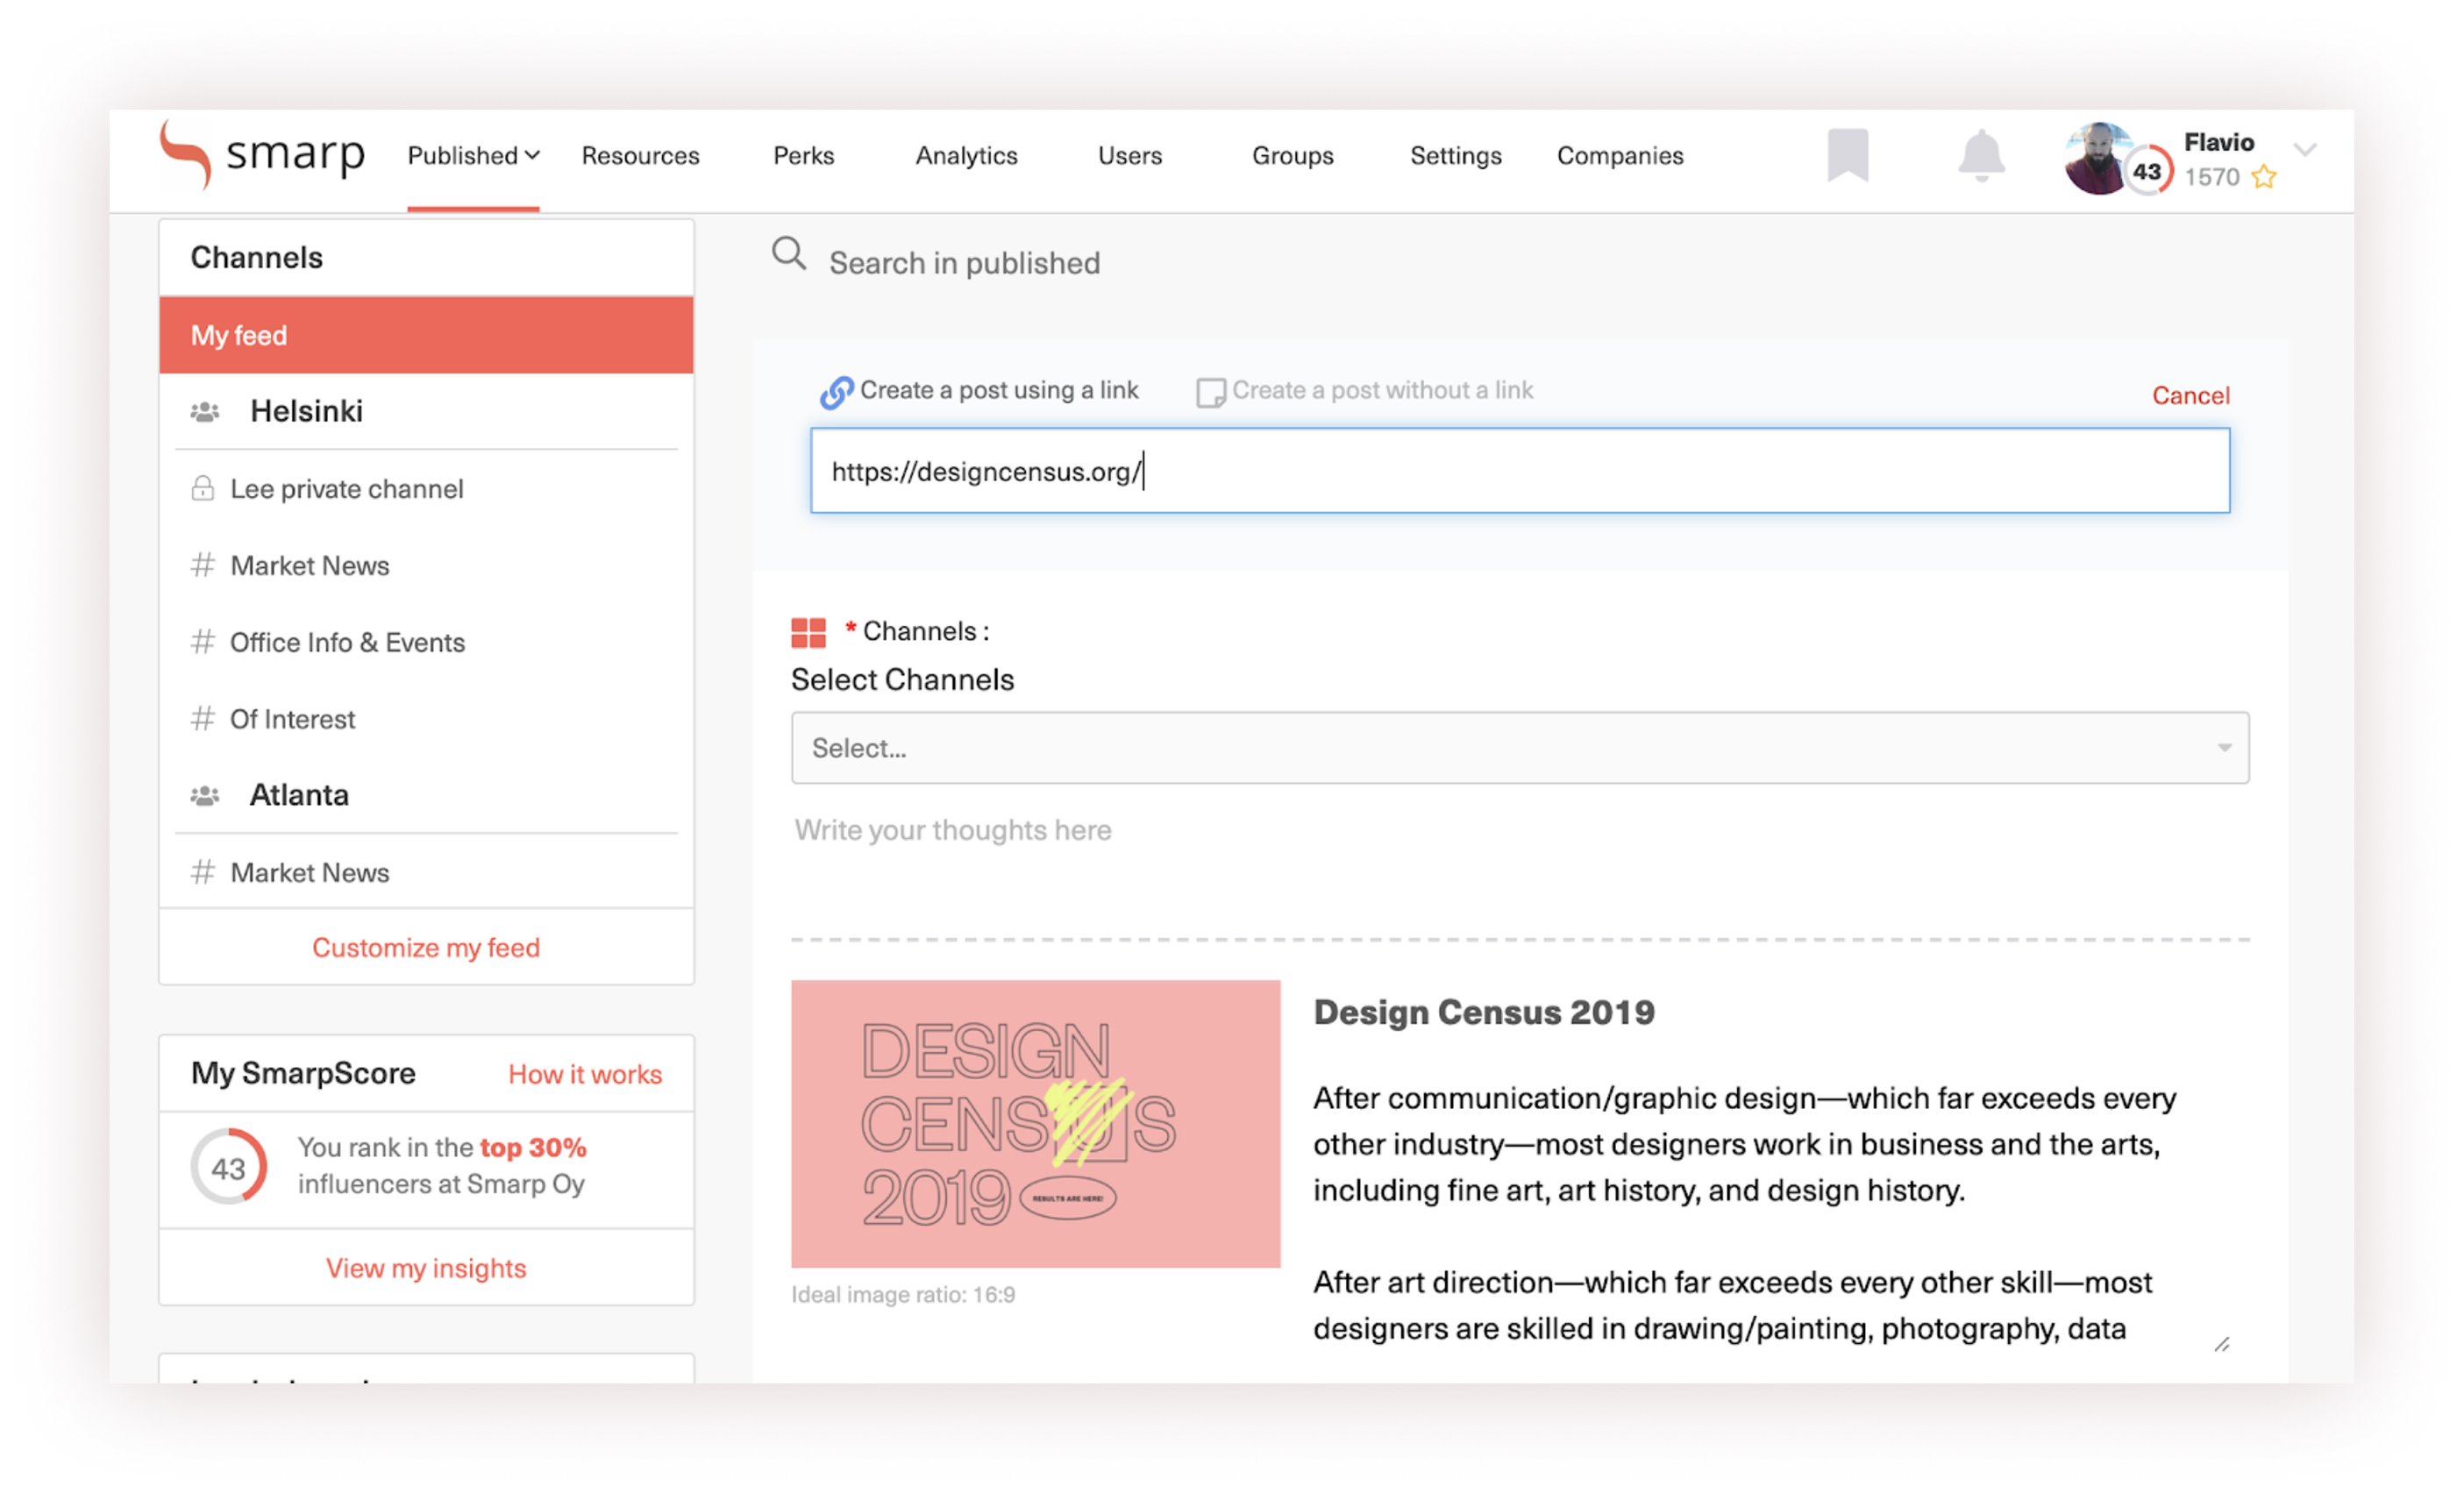Click the search magnifier icon
The image size is (2464, 1493).
tap(789, 254)
